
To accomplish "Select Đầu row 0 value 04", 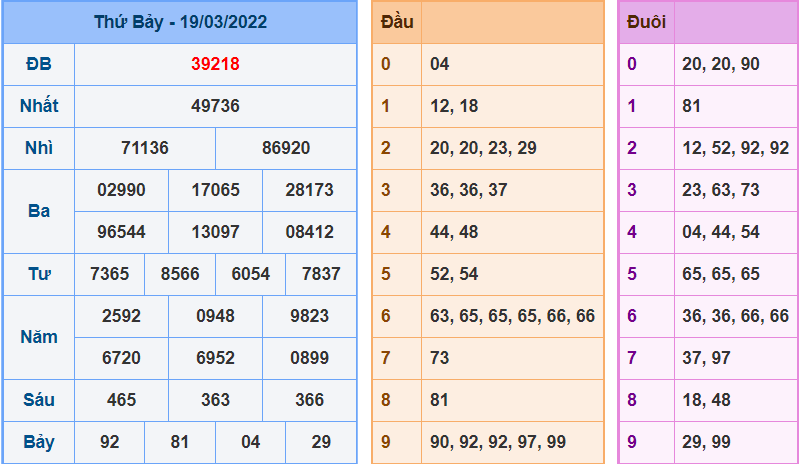I will pos(439,64).
